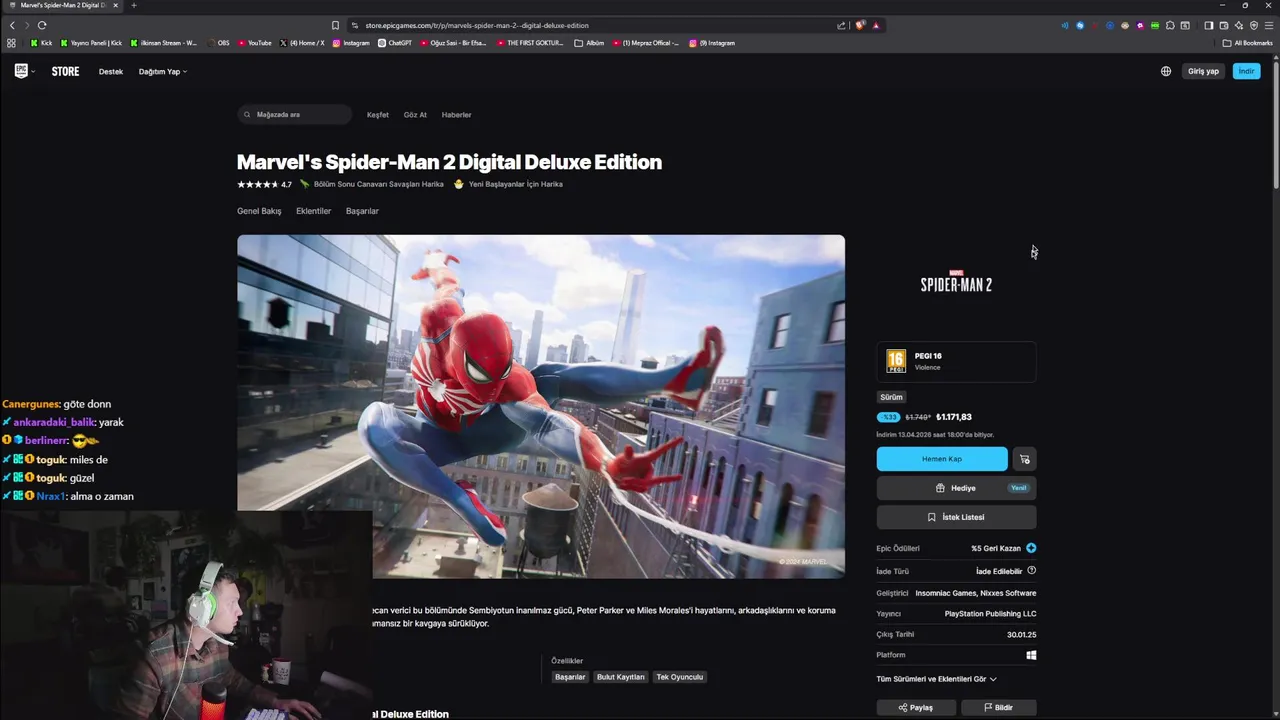The image size is (1280, 720).
Task: Click the share page icon in address bar
Action: point(841,25)
